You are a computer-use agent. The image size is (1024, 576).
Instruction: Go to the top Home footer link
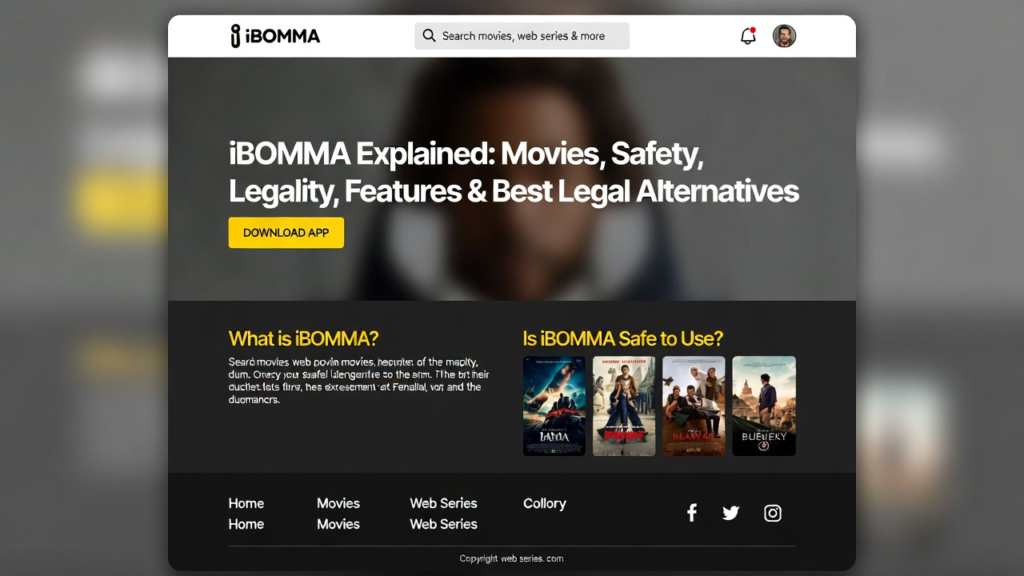click(x=246, y=503)
